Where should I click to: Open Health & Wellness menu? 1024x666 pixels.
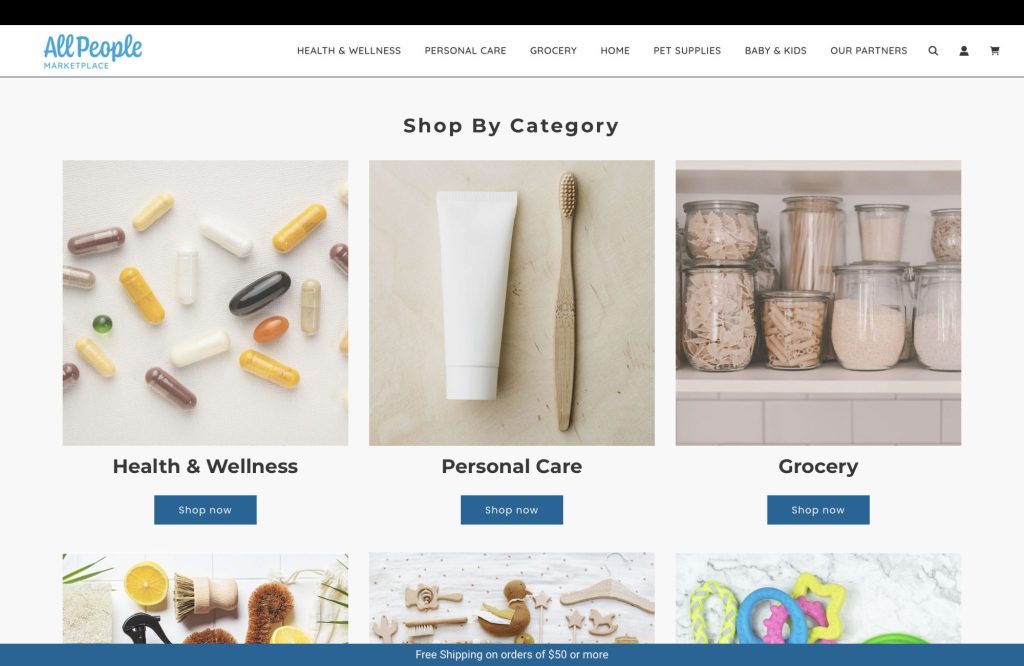point(349,51)
